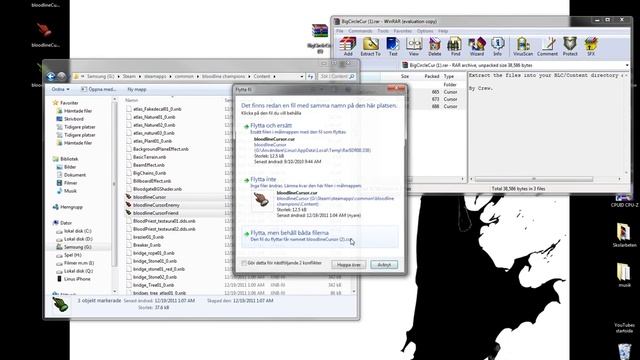Click 'Steam' in Explorer address breadcrumb
This screenshot has height=360, width=640.
[x=129, y=76]
